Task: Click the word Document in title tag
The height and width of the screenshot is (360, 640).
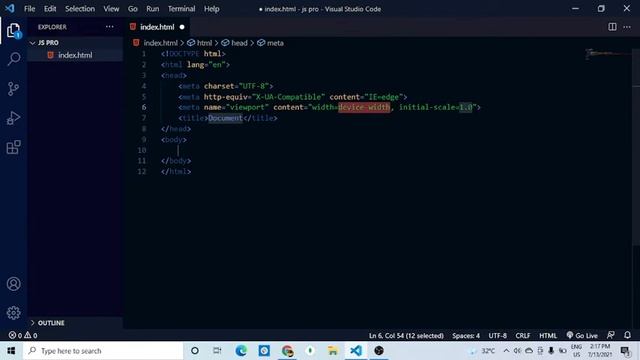Action: [225, 118]
